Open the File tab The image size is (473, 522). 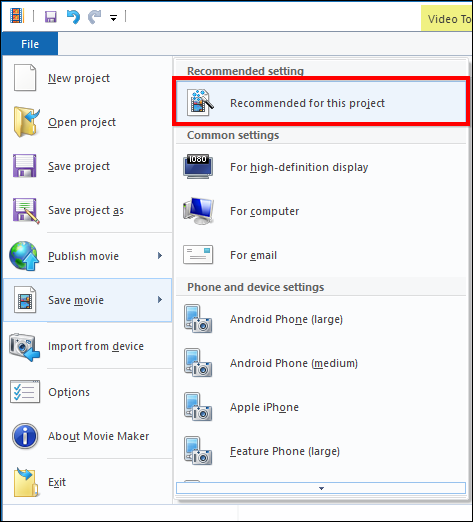[x=30, y=44]
